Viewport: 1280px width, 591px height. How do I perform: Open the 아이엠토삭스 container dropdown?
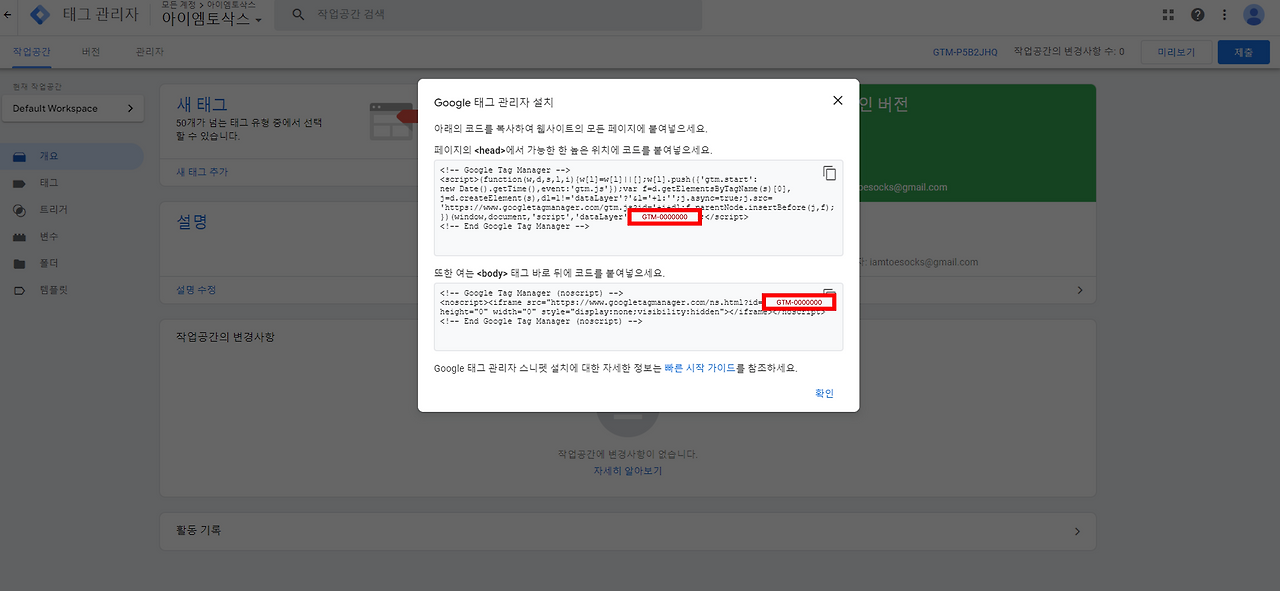click(x=212, y=19)
